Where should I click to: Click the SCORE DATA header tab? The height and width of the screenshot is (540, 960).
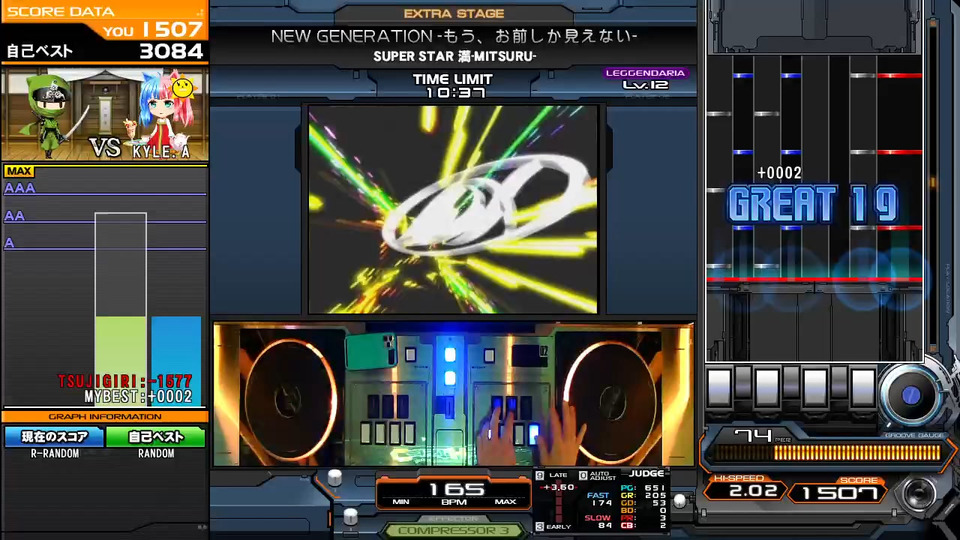click(61, 11)
